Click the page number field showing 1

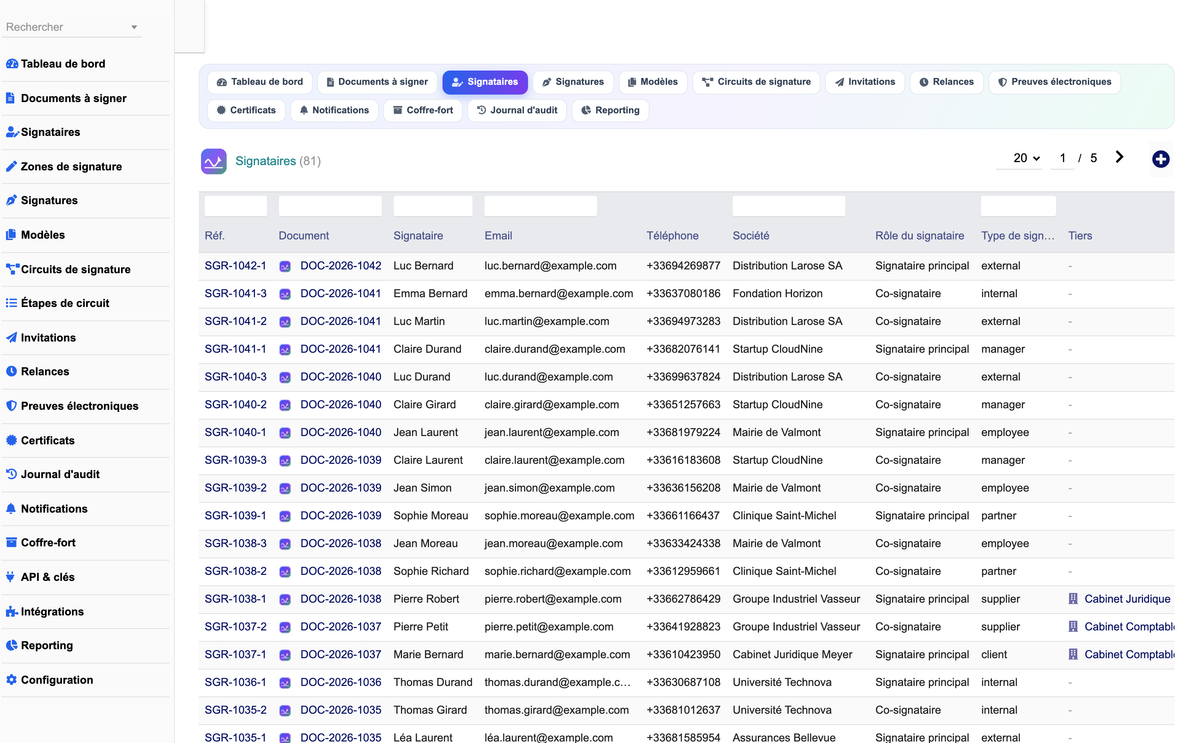(x=1063, y=158)
